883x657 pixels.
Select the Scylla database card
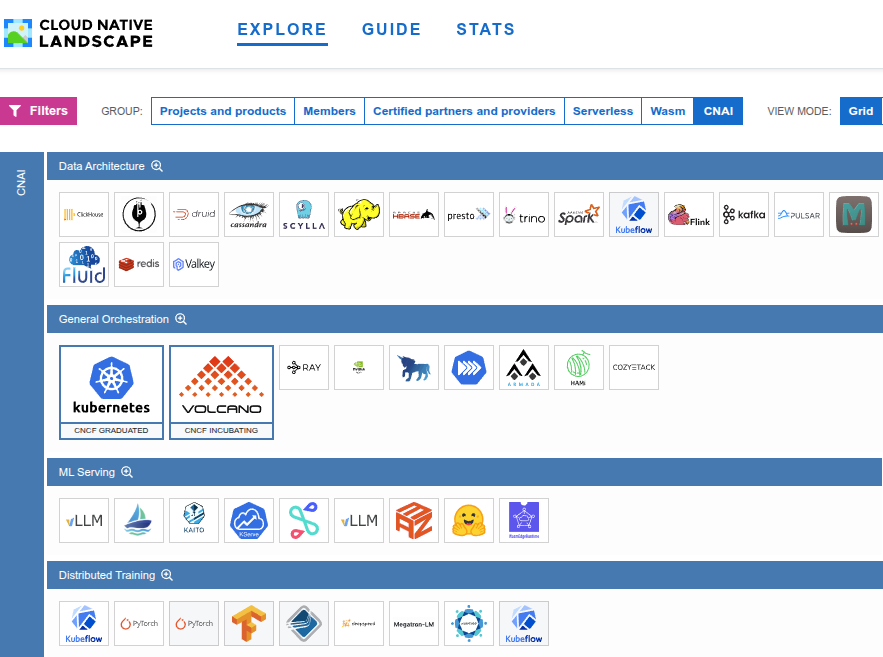pyautogui.click(x=304, y=214)
